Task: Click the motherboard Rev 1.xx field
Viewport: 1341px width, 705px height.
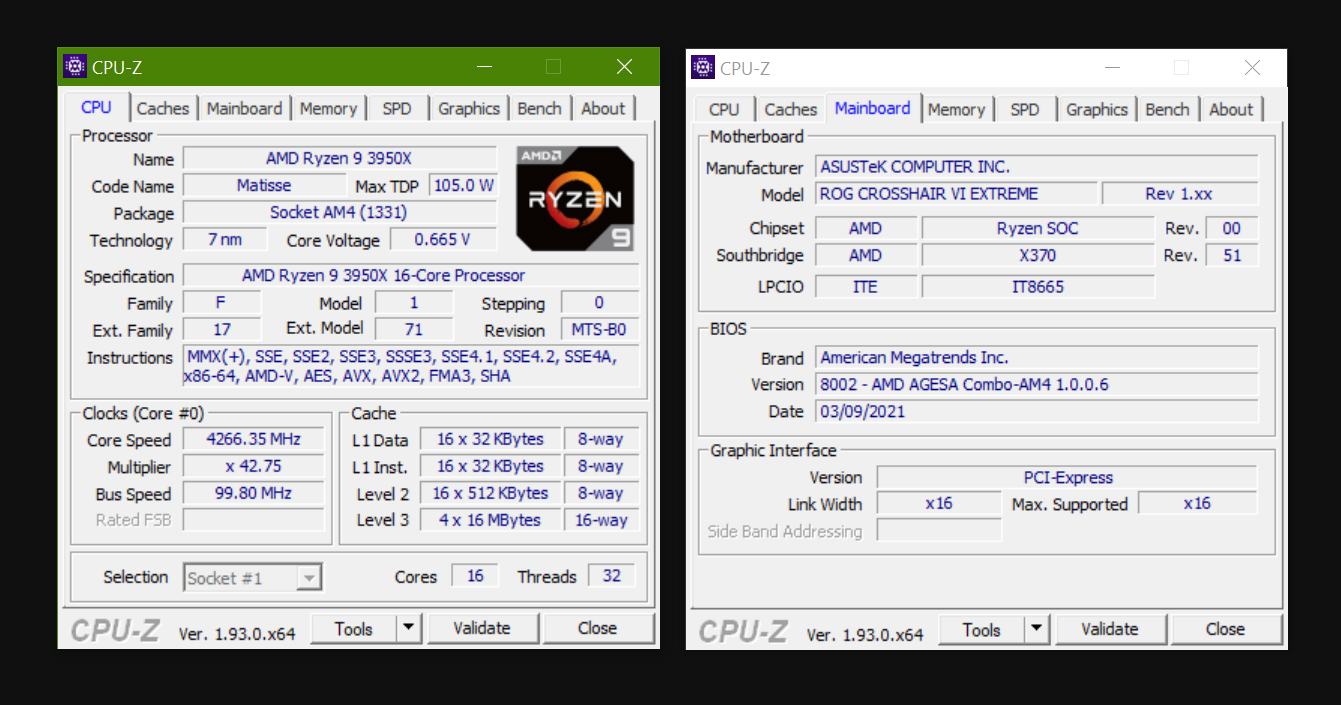Action: click(x=1180, y=194)
